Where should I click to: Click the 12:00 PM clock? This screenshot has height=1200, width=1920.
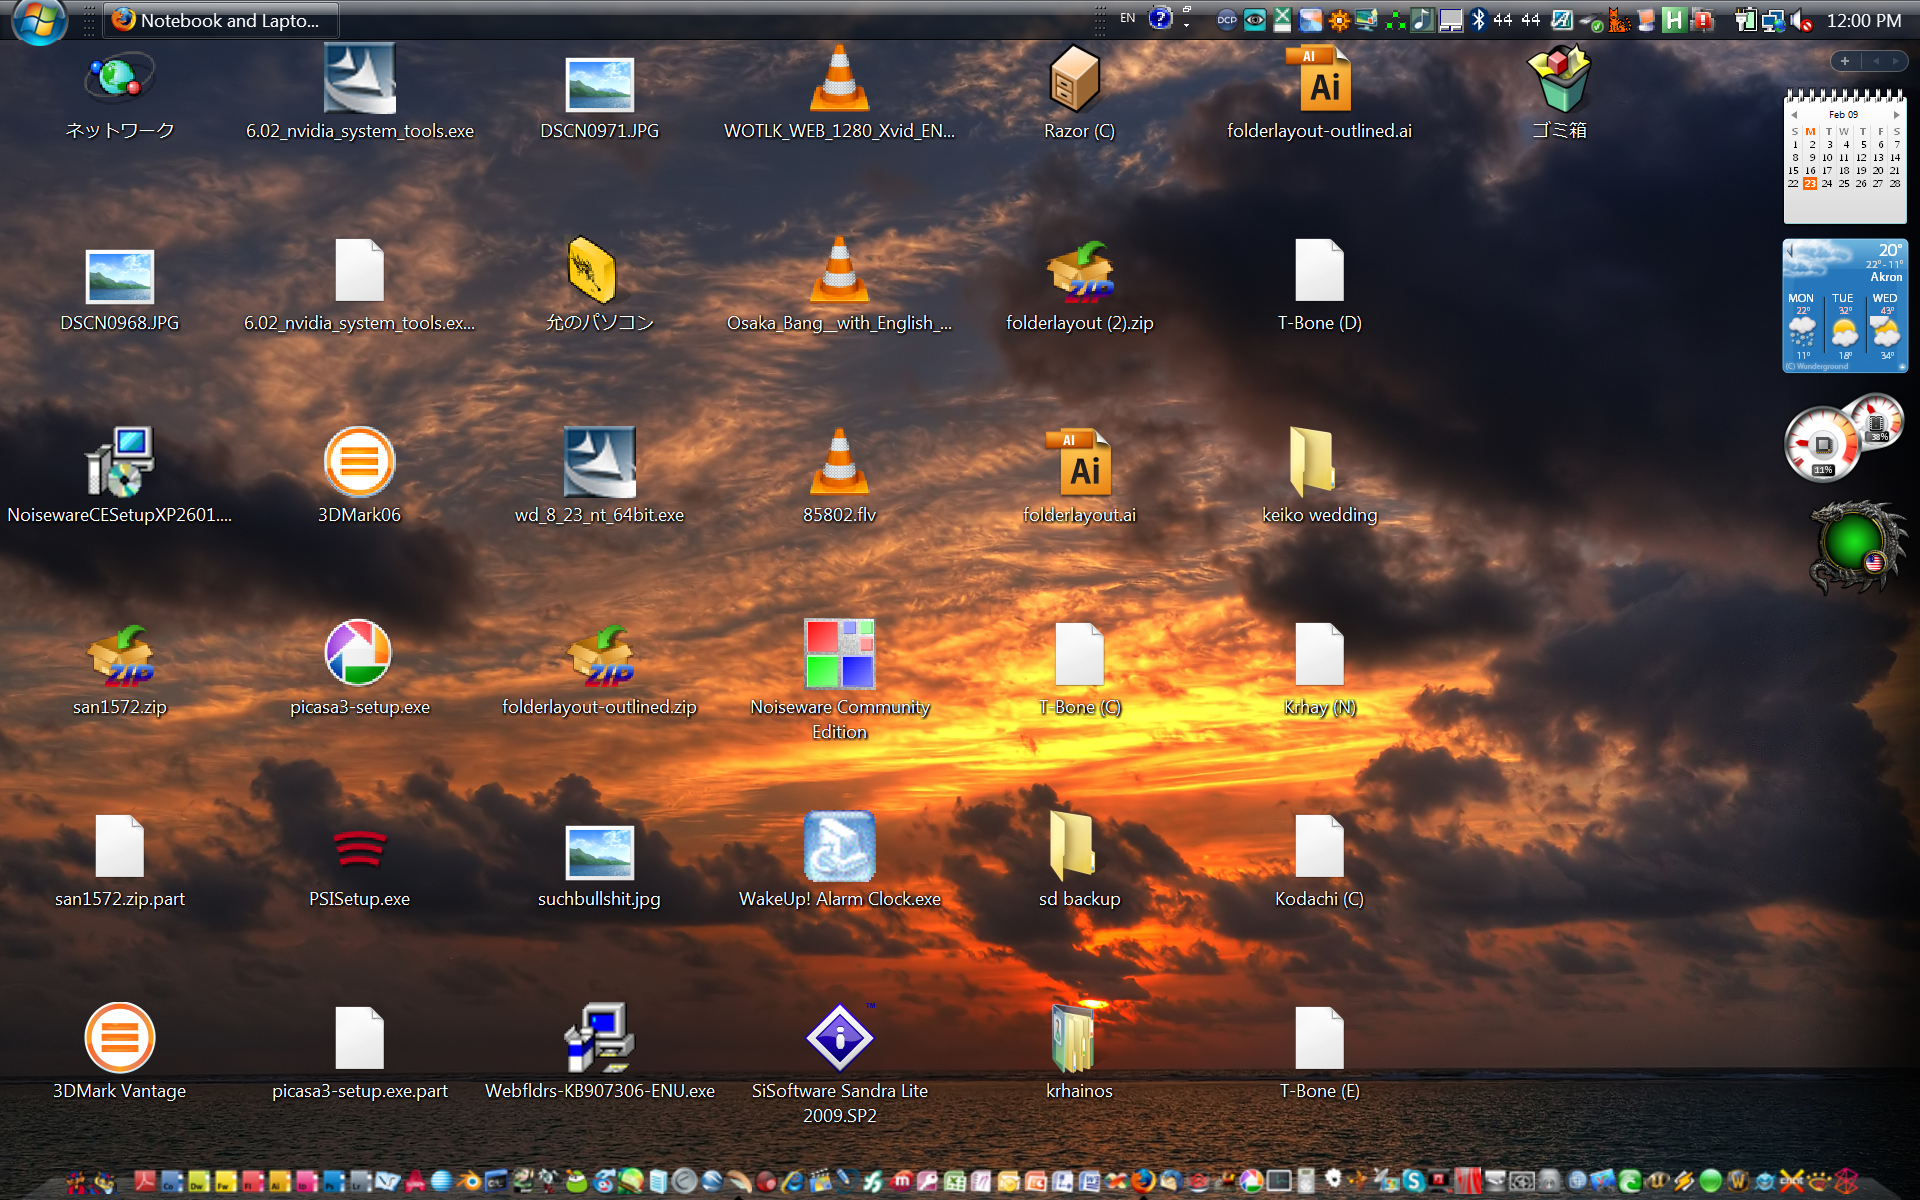(x=1863, y=21)
